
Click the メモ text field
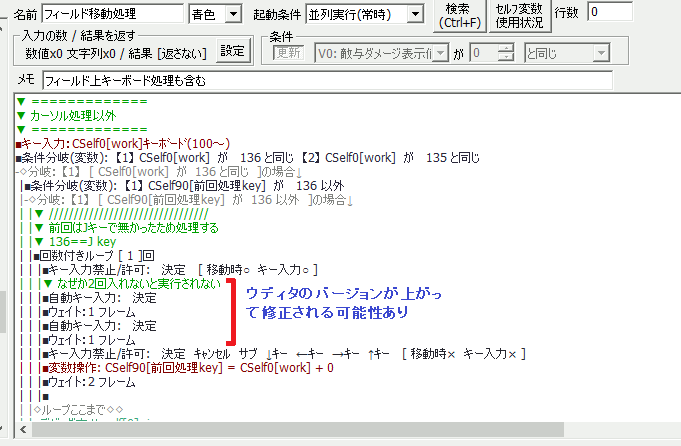click(x=327, y=81)
